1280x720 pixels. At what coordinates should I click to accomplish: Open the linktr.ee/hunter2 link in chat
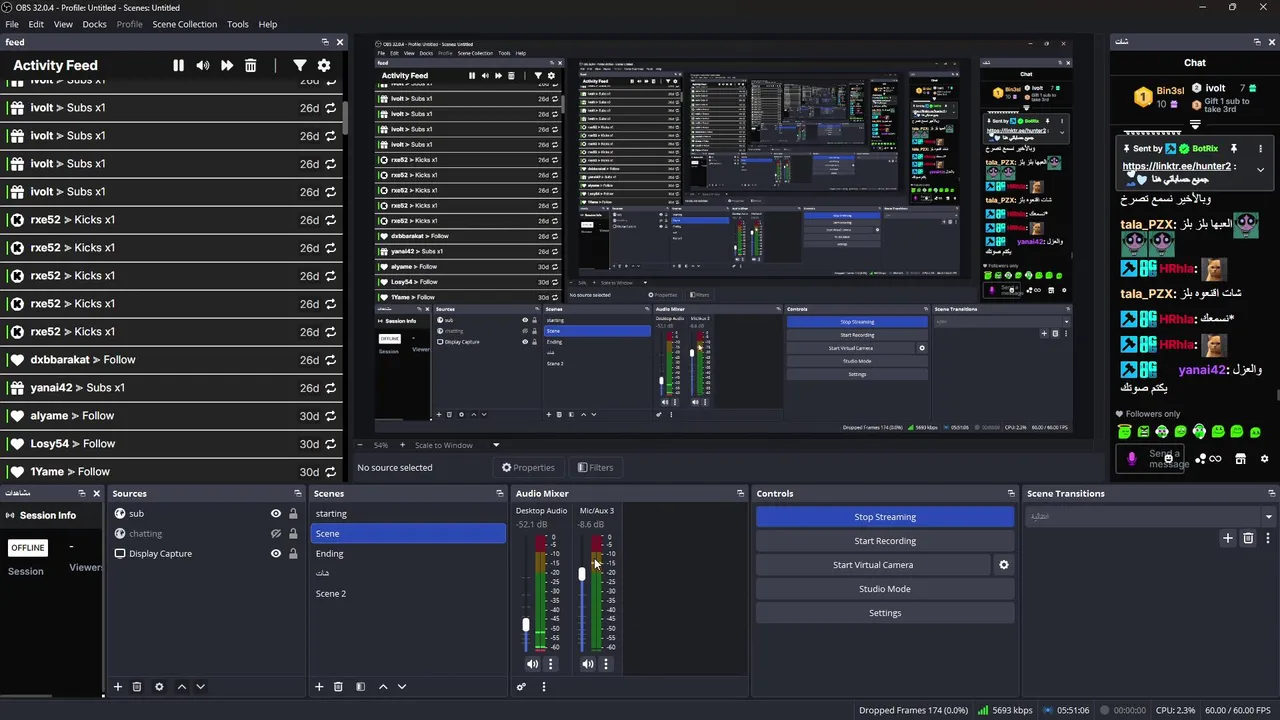pos(1176,167)
